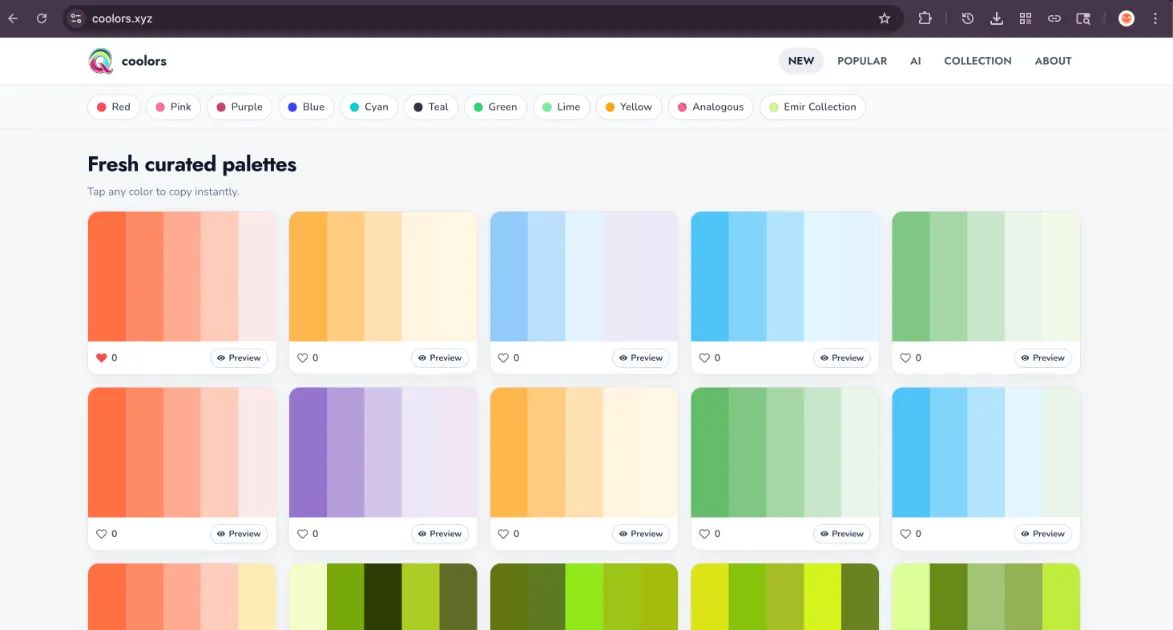Reload the page with the refresh icon
The height and width of the screenshot is (630, 1173).
(x=42, y=19)
